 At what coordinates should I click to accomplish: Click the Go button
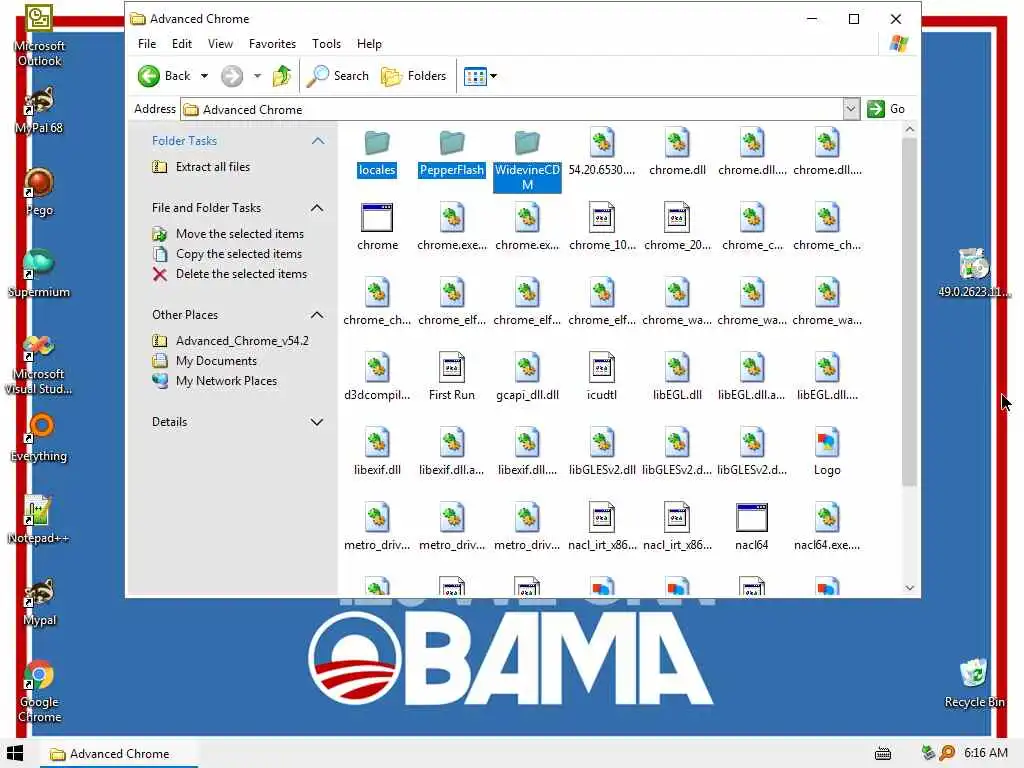click(886, 109)
